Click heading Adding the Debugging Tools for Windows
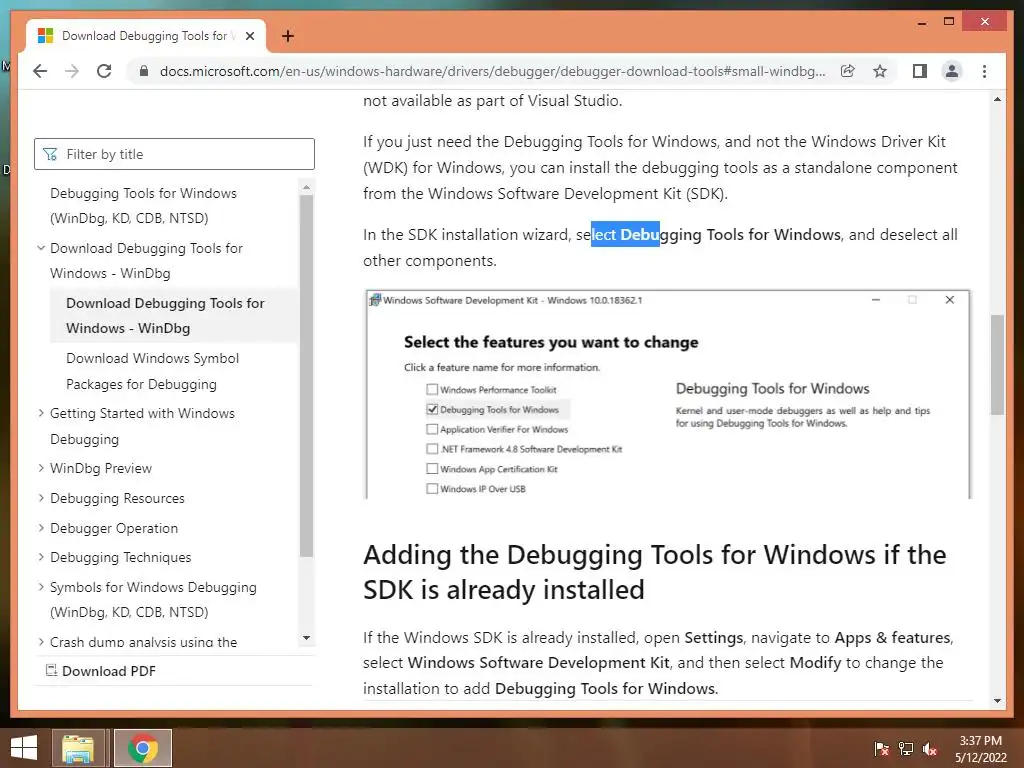 click(x=654, y=572)
